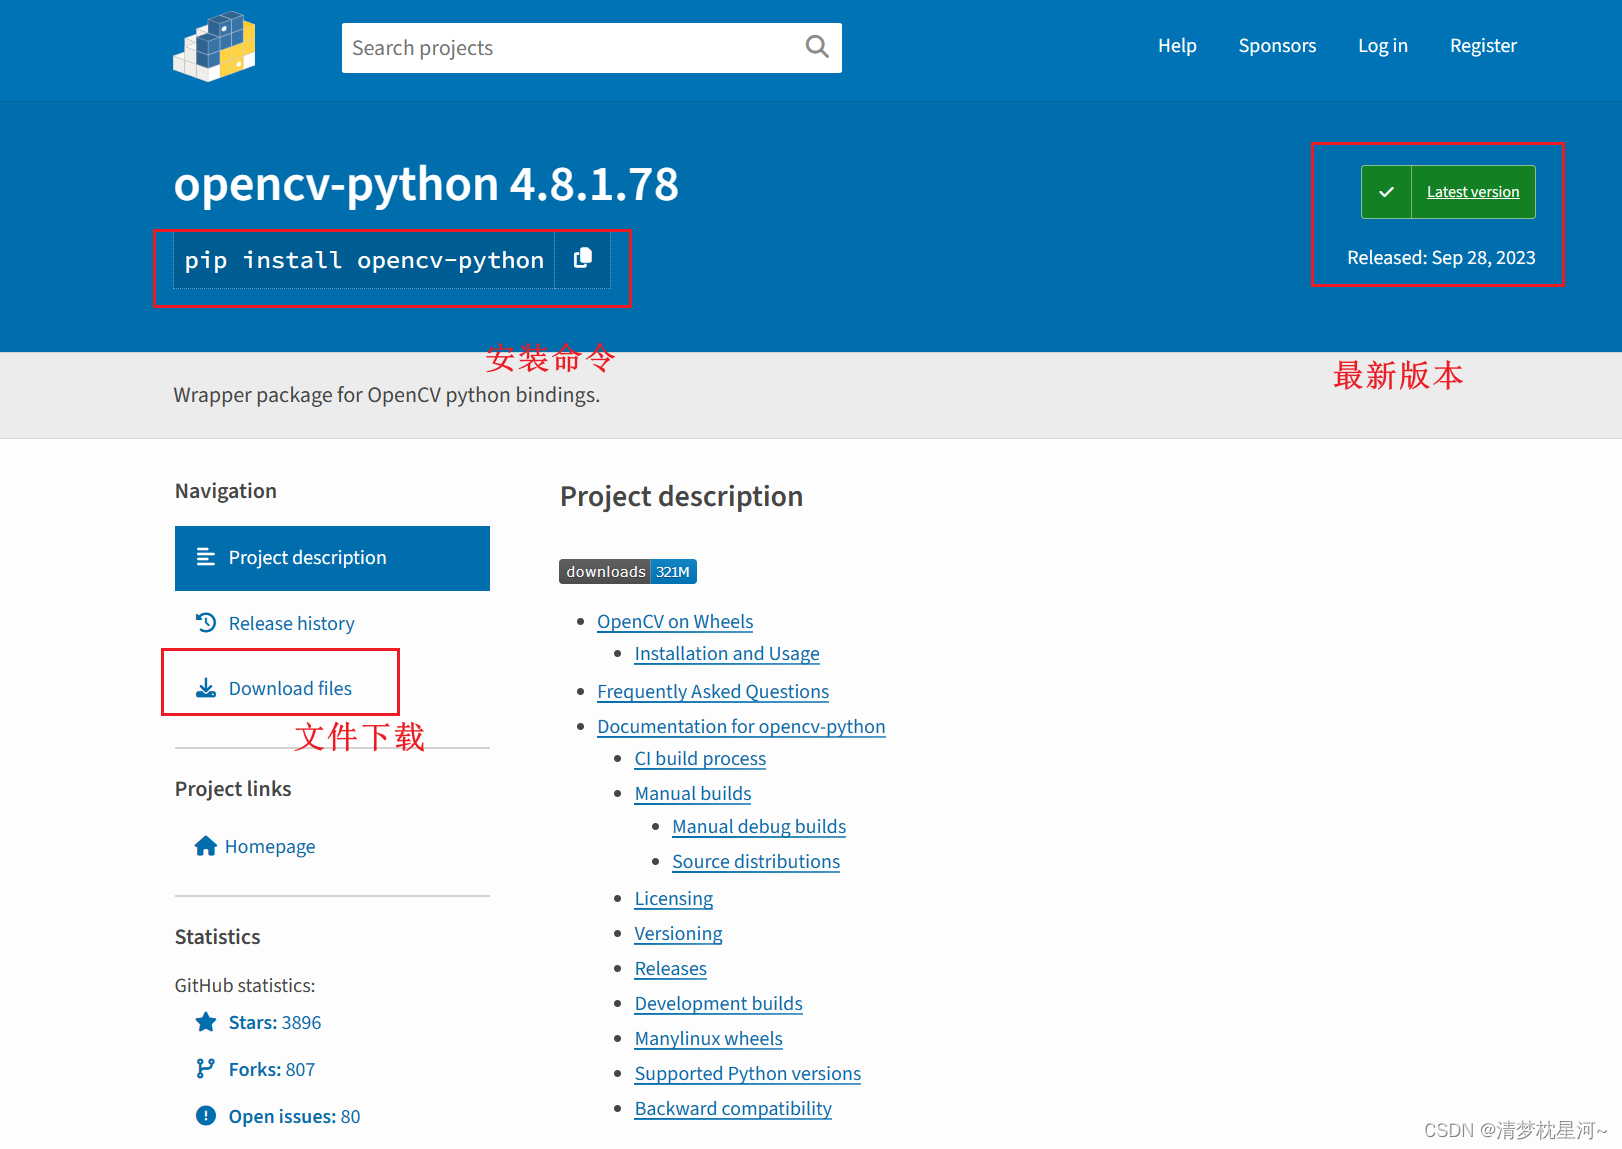Click the downloads 321M badge
Screen dimensions: 1622x1149
[x=628, y=572]
